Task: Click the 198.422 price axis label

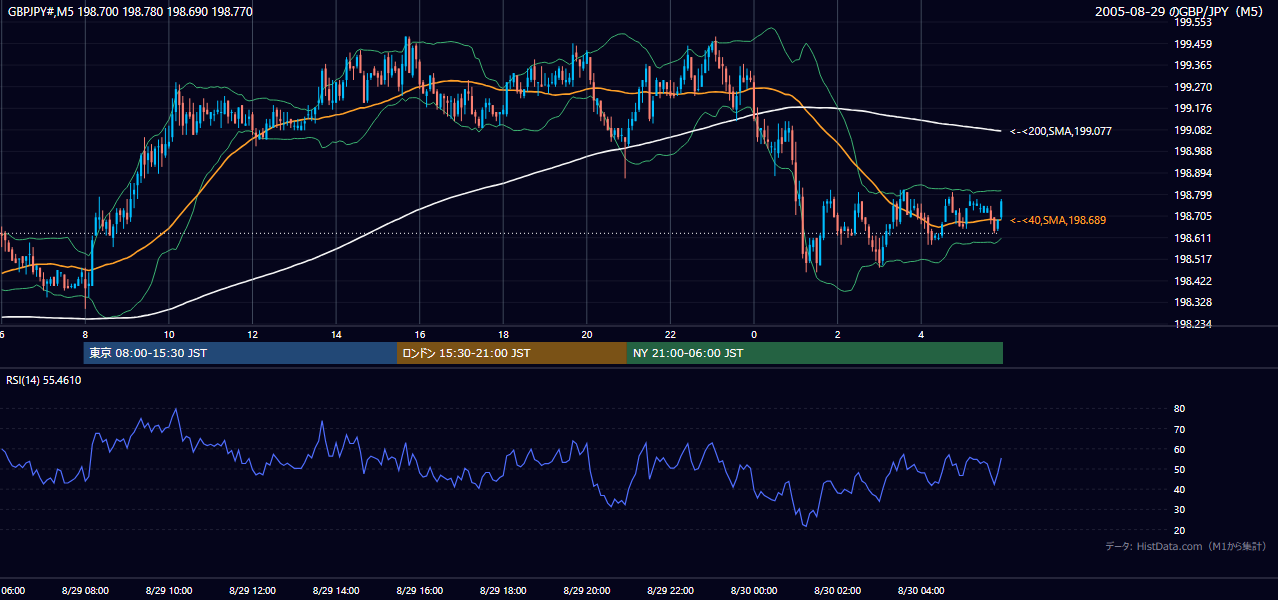Action: click(1193, 281)
